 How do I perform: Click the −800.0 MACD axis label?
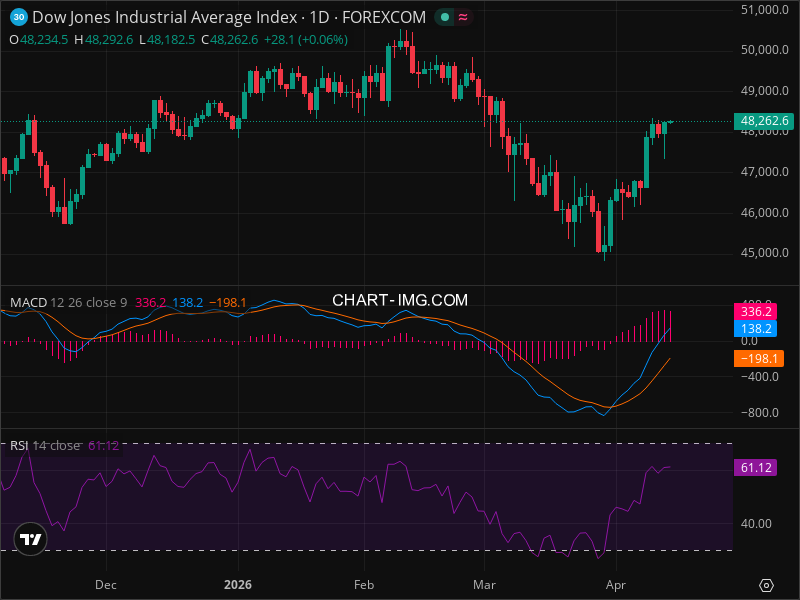pyautogui.click(x=759, y=413)
